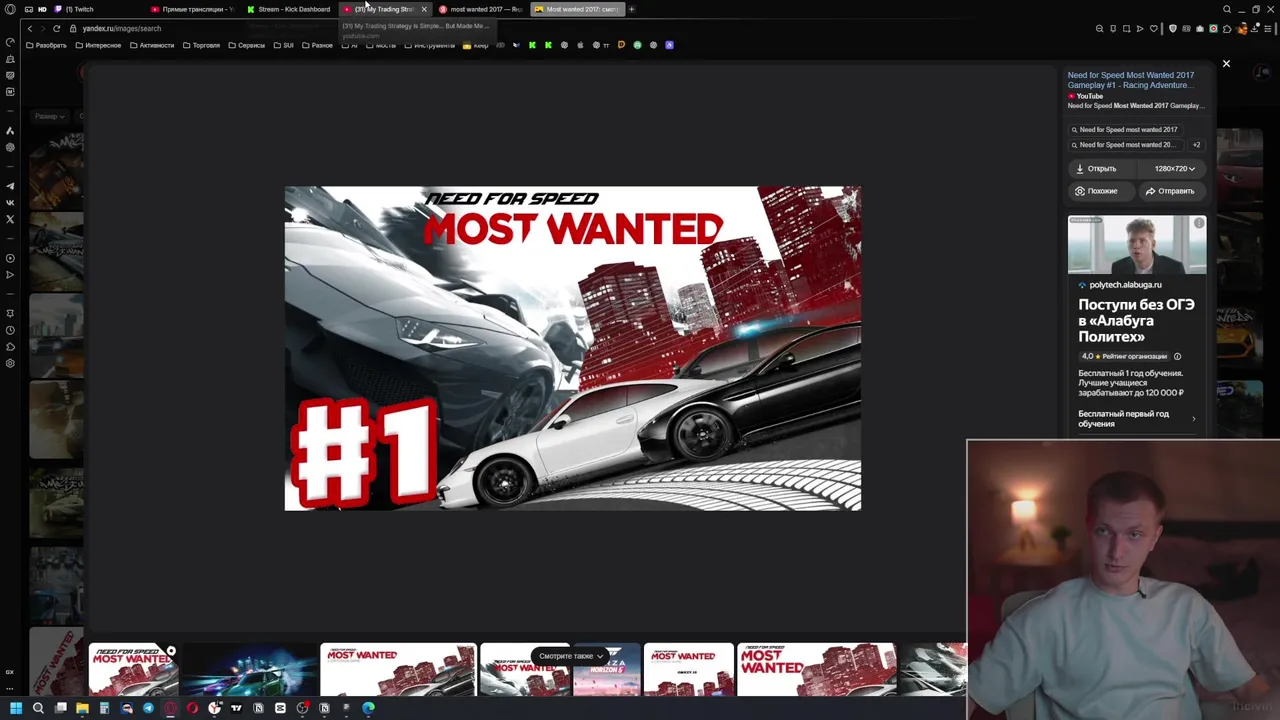Select the neon blue racing cars thumbnail

(249, 669)
